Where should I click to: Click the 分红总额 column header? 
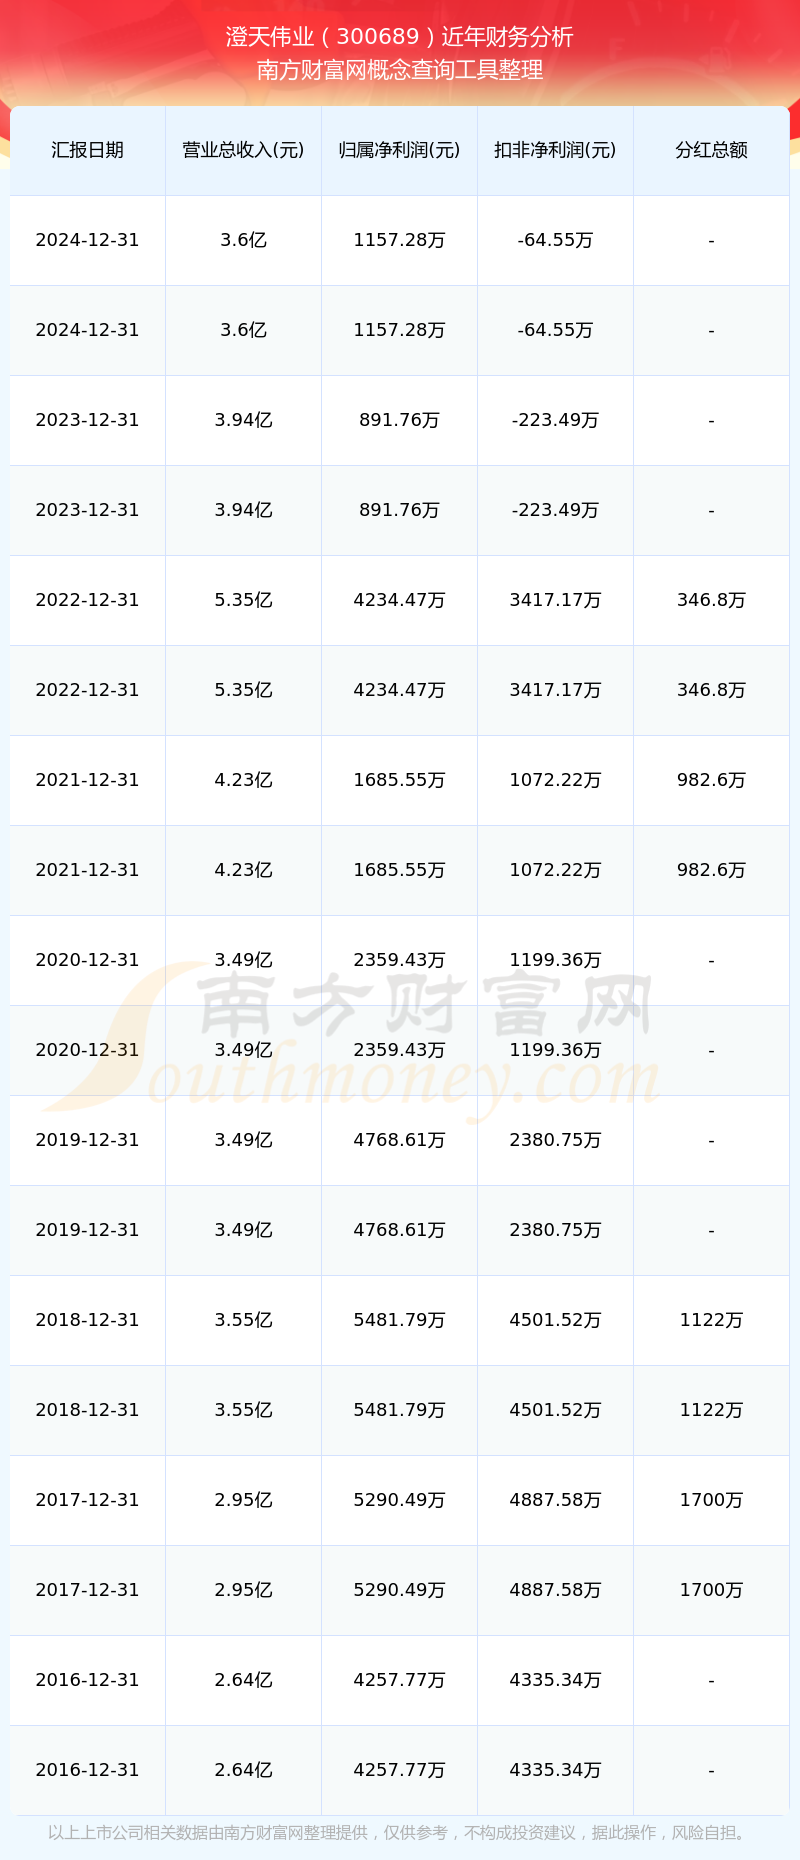coord(711,150)
